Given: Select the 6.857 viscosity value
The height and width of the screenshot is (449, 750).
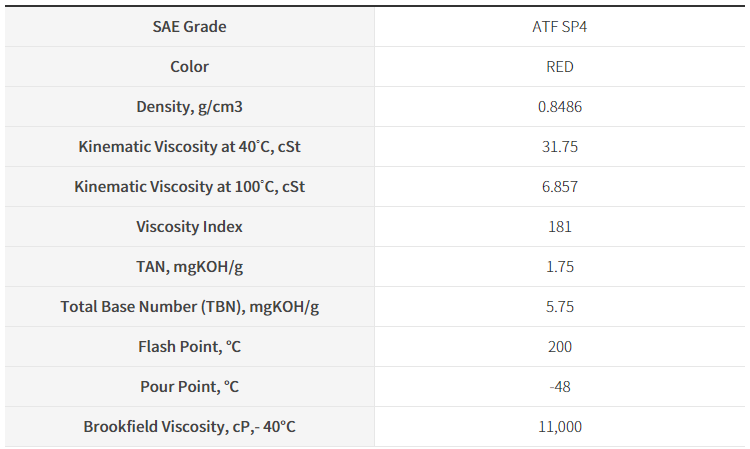Looking at the screenshot, I should tap(560, 186).
